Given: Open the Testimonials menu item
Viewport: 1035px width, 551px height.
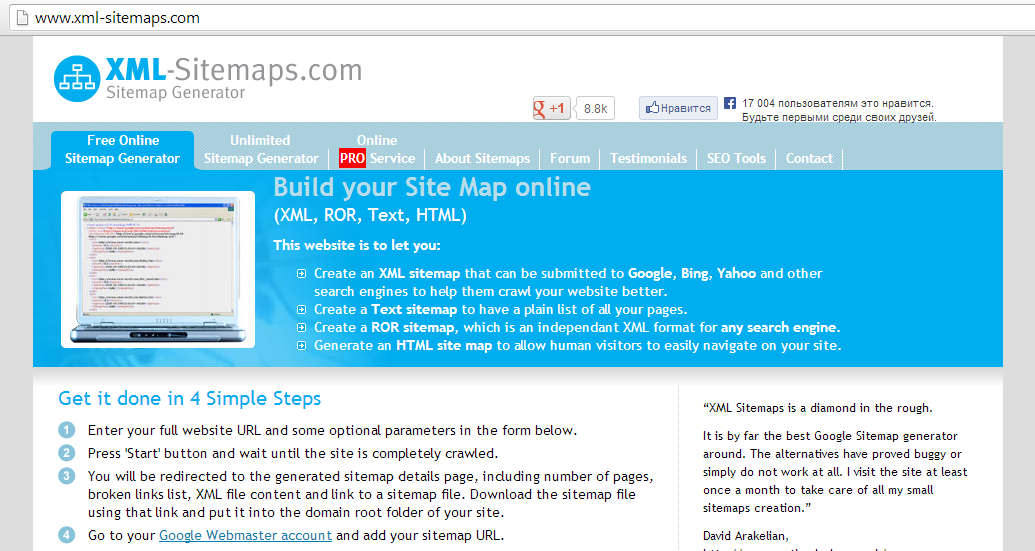Looking at the screenshot, I should [648, 158].
